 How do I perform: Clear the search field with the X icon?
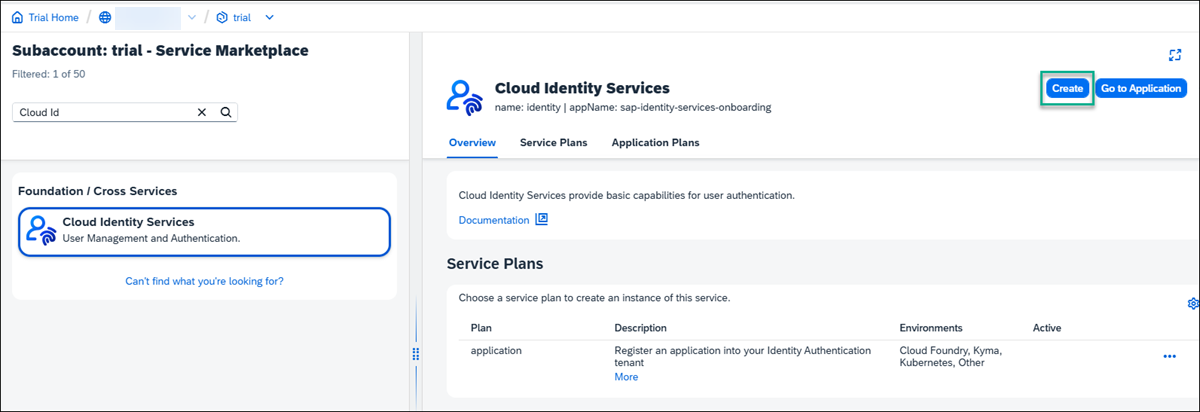(x=202, y=112)
